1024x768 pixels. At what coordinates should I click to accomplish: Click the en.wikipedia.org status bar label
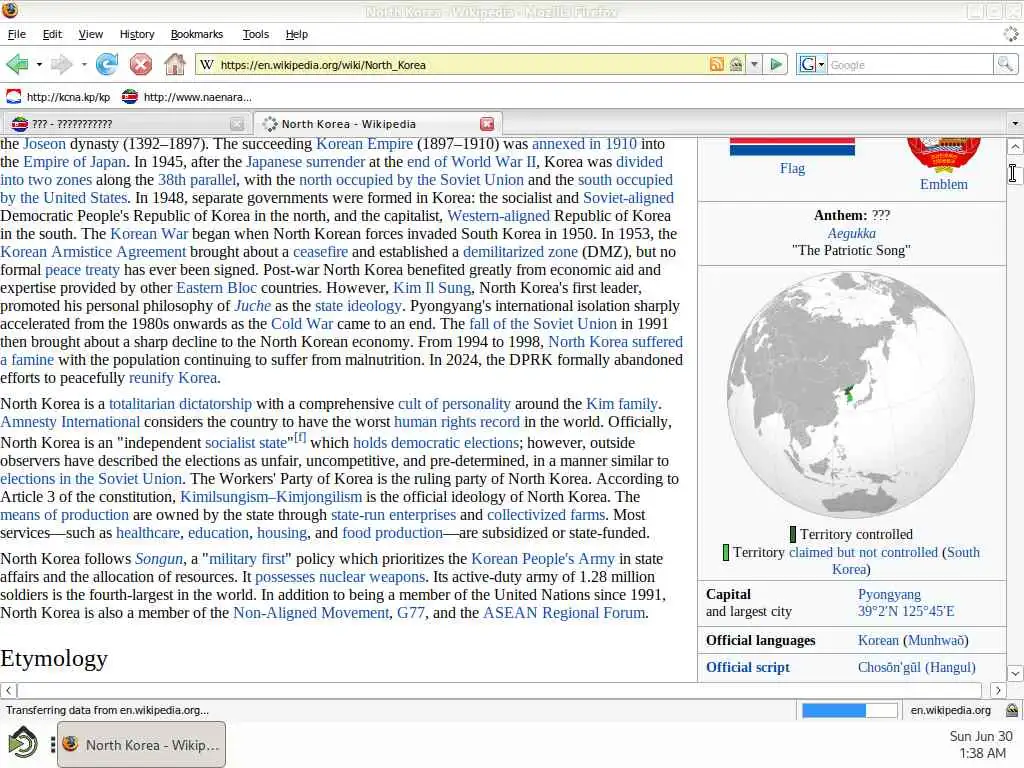pyautogui.click(x=950, y=710)
